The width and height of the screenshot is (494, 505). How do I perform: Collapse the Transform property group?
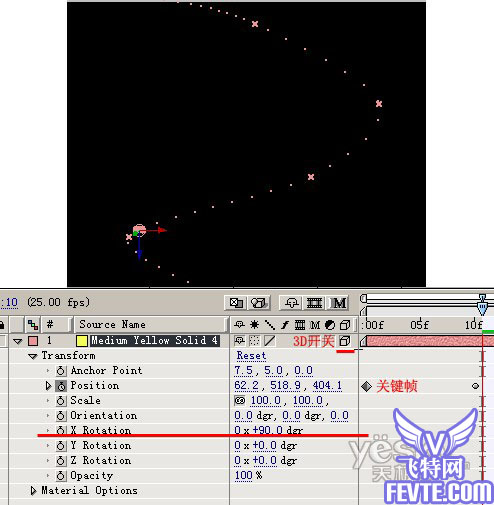pos(33,356)
